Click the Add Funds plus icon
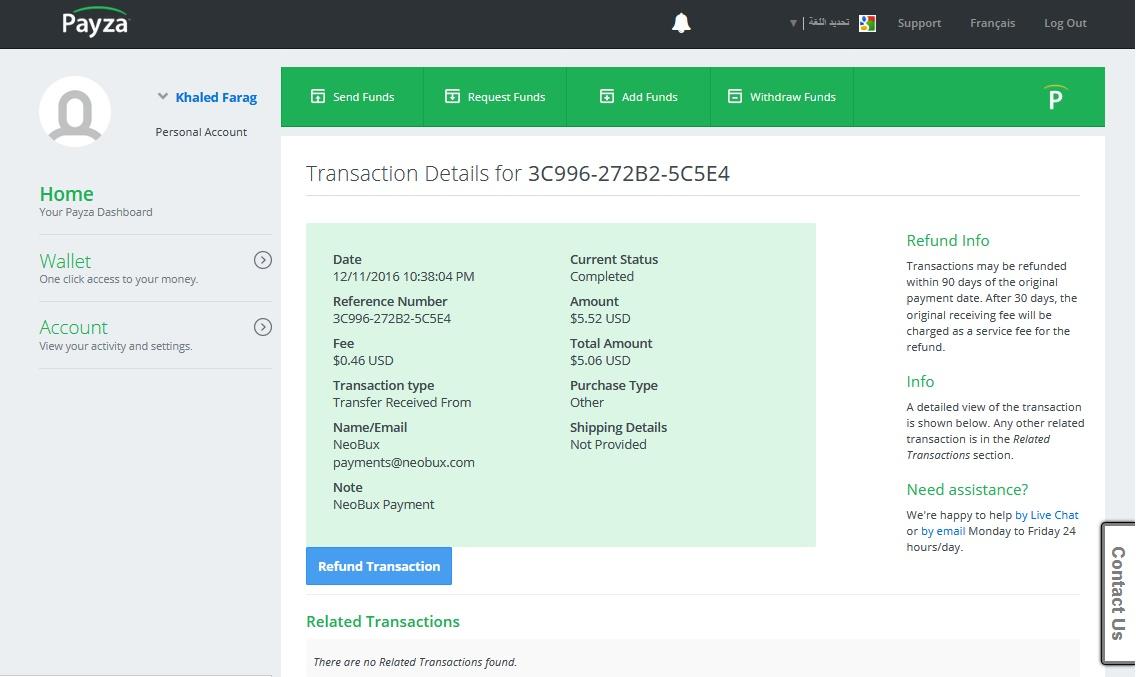The image size is (1136, 677). pos(607,96)
